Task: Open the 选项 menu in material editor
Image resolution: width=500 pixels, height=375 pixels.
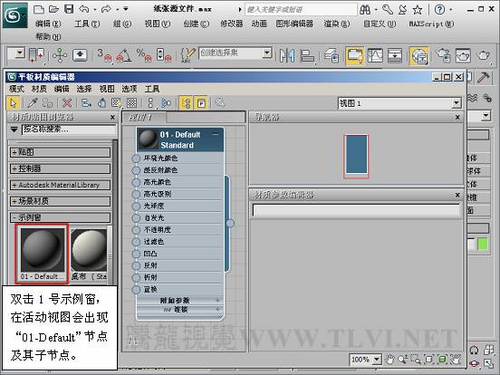Action: point(129,89)
